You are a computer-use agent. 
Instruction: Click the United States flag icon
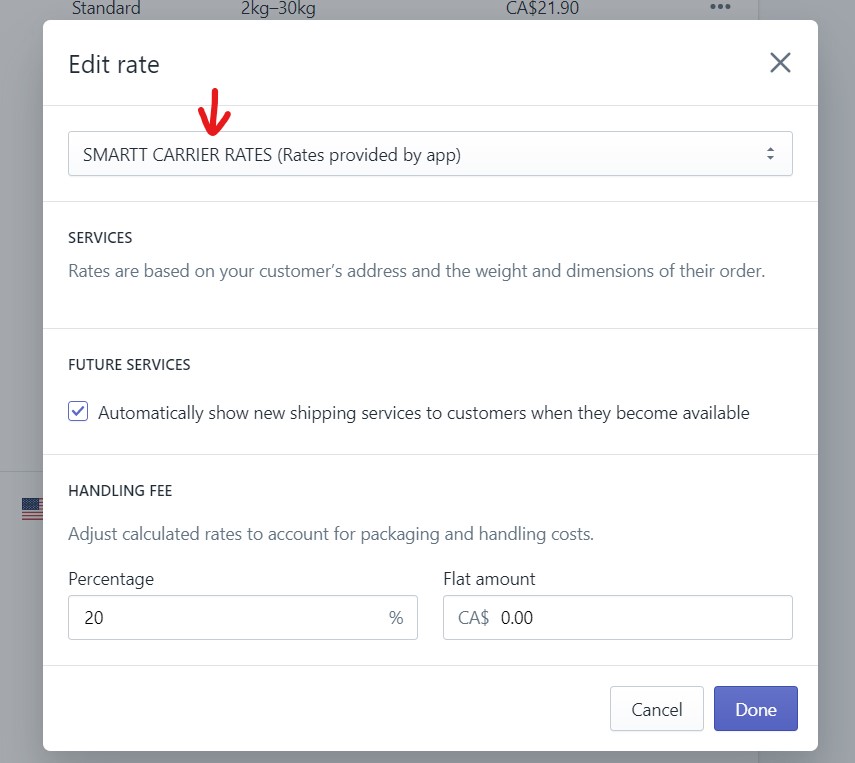click(32, 509)
